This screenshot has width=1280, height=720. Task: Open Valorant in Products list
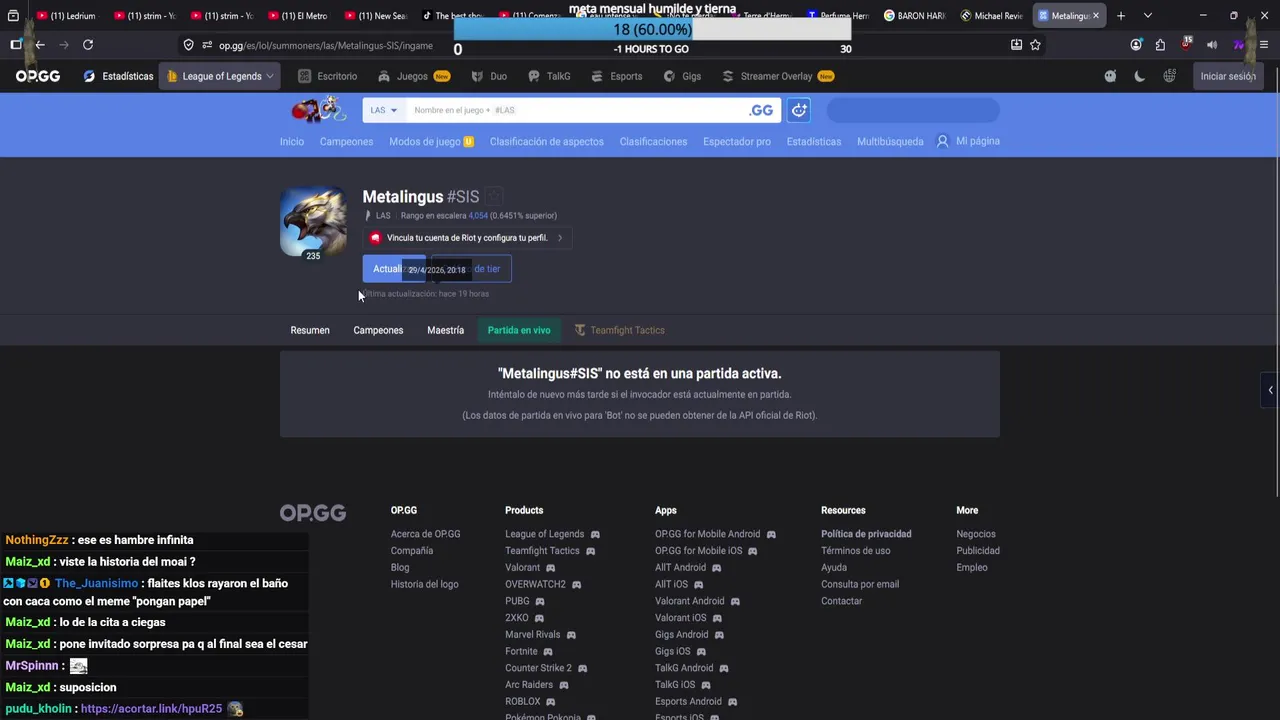click(x=530, y=568)
